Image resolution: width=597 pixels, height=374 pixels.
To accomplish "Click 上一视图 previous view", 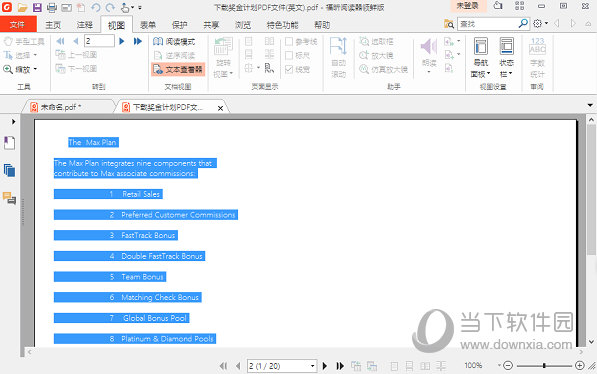I will point(76,55).
